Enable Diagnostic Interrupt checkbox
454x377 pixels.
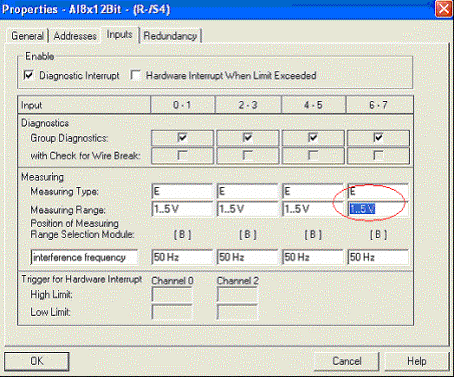(29, 75)
